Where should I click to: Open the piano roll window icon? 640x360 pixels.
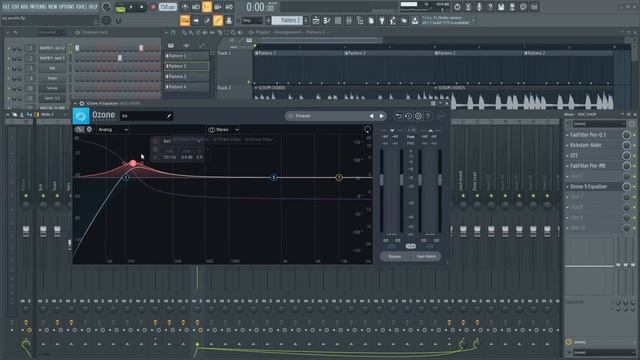(x=327, y=20)
